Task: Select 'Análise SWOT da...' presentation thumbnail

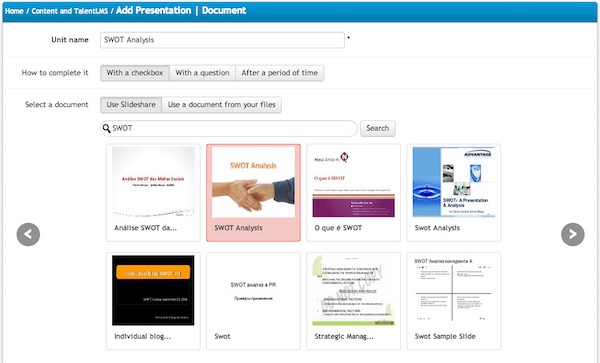Action: (153, 193)
